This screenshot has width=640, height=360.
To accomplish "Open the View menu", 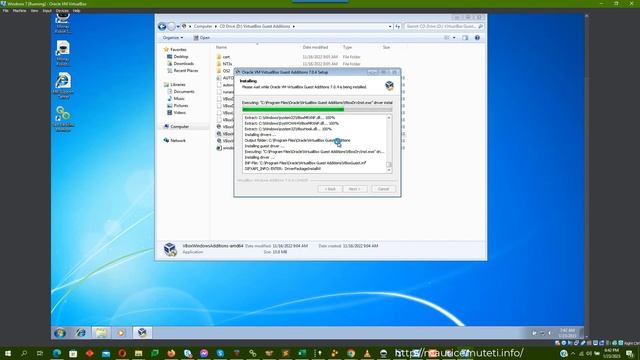I will coord(34,11).
